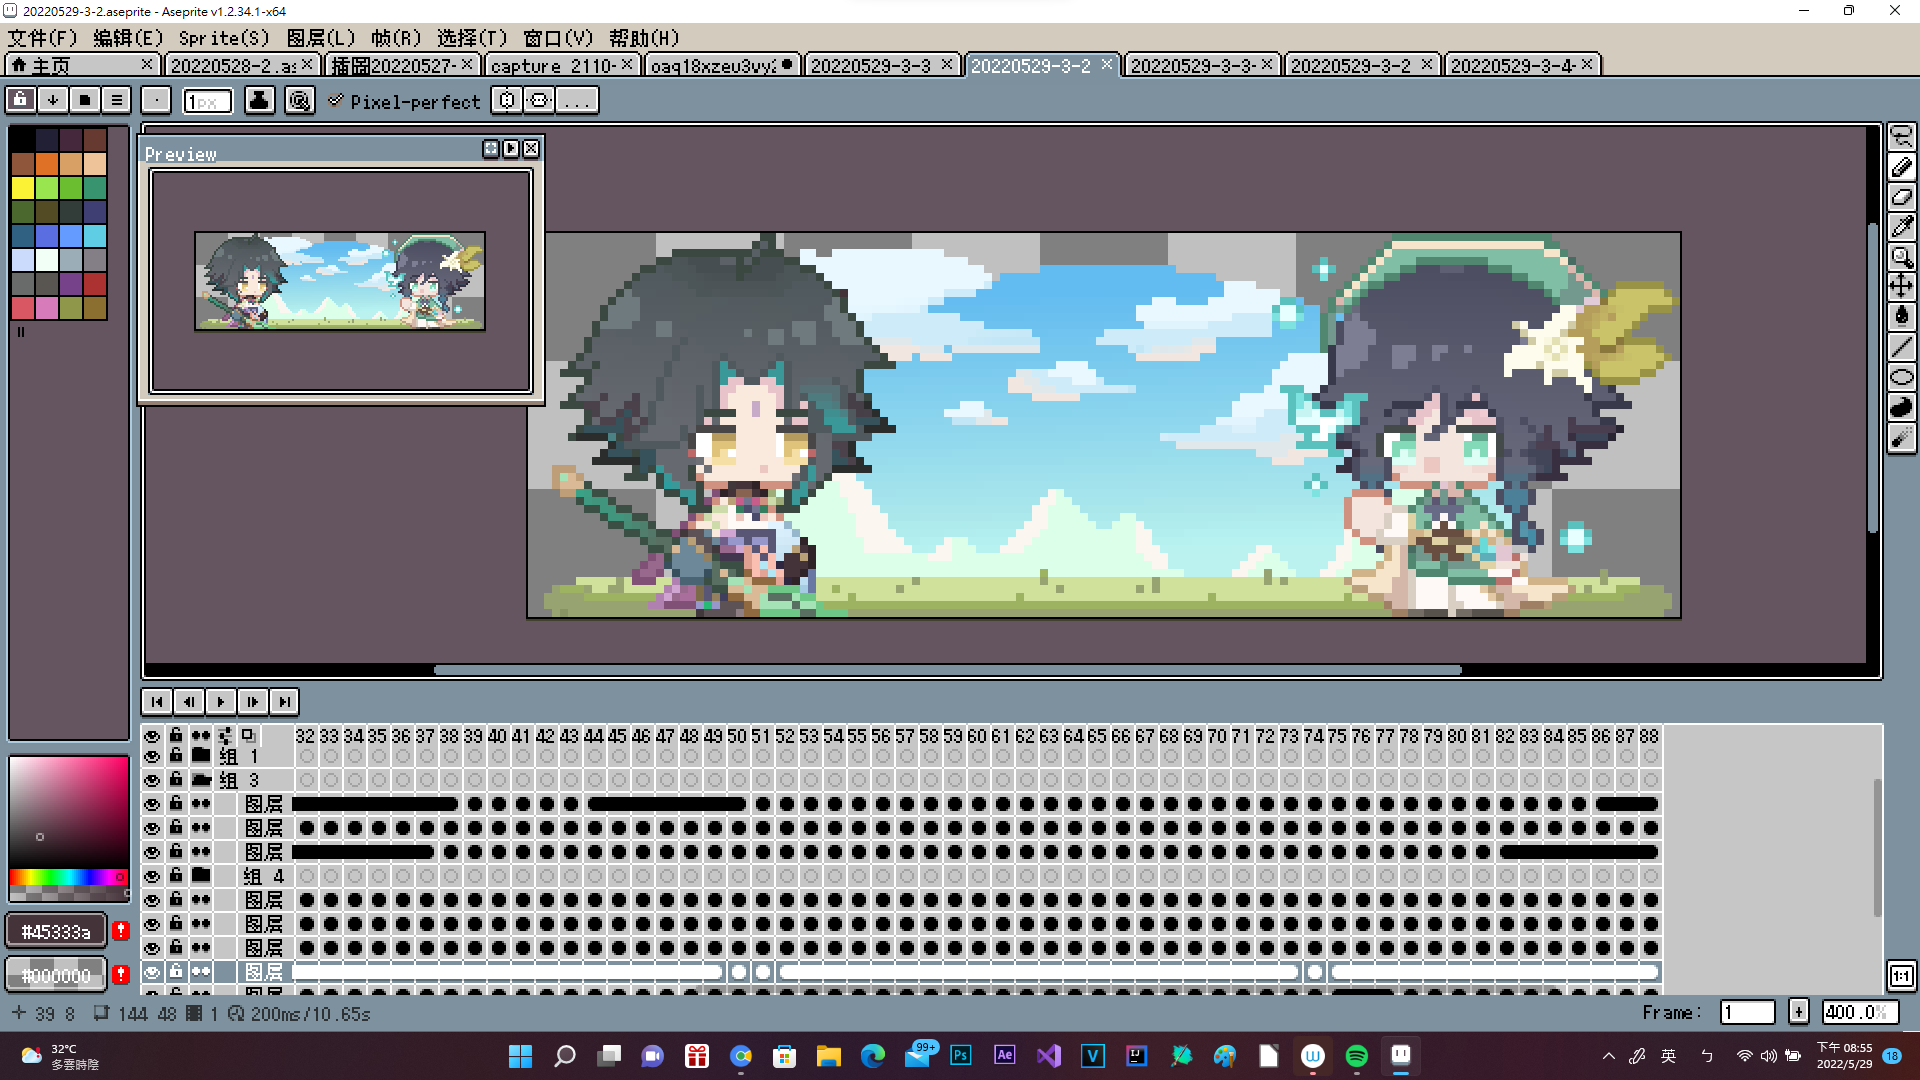Select the Spray tool

pyautogui.click(x=1901, y=437)
